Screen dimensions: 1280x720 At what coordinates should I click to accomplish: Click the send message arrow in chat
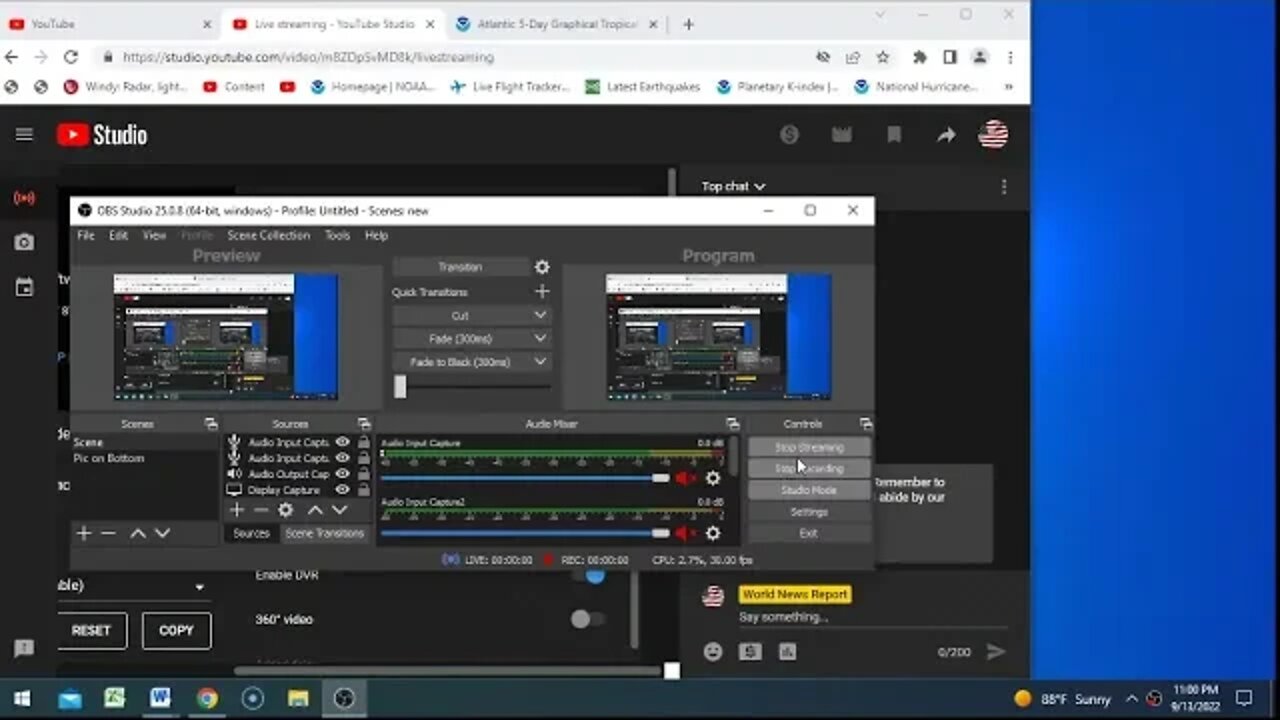(x=995, y=652)
